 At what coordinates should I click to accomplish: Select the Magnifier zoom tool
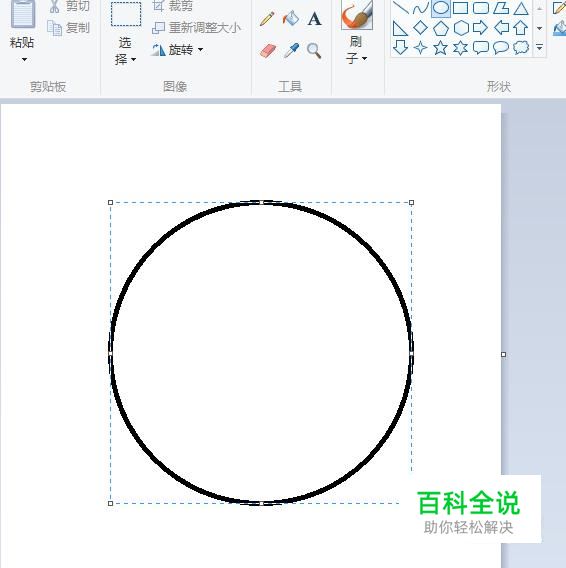point(314,50)
